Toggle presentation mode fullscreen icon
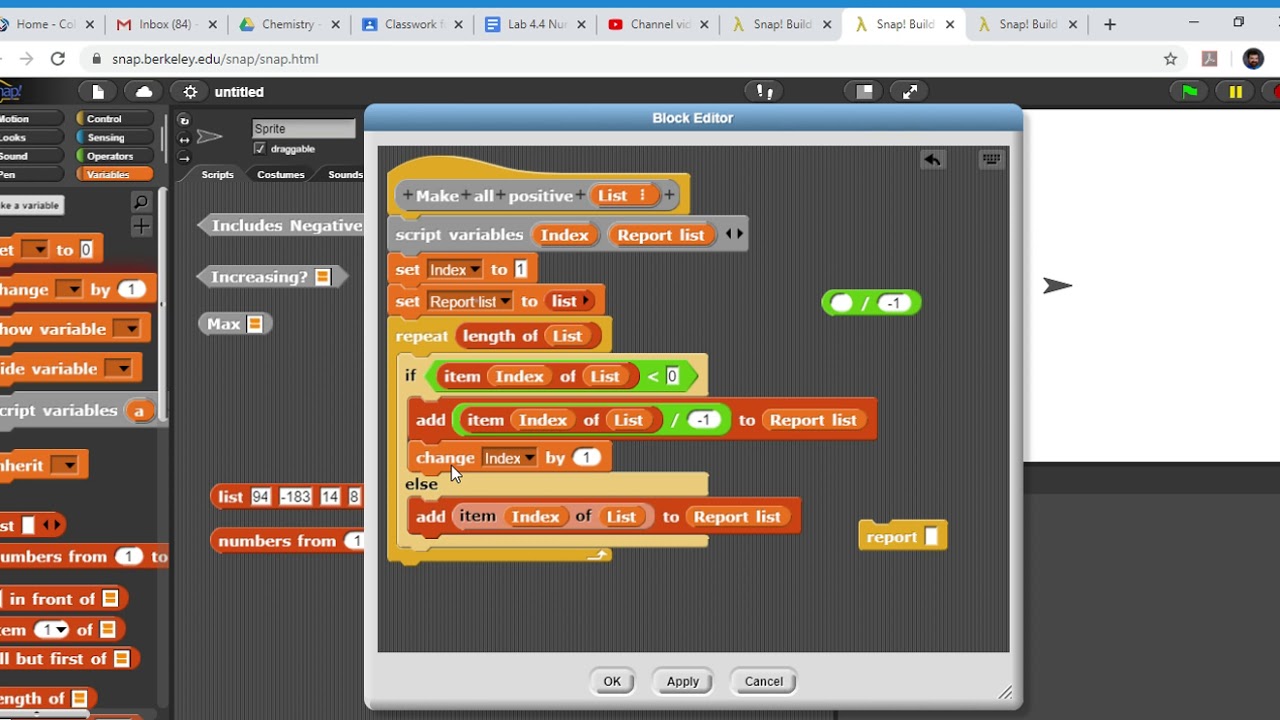Viewport: 1280px width, 720px height. point(910,92)
